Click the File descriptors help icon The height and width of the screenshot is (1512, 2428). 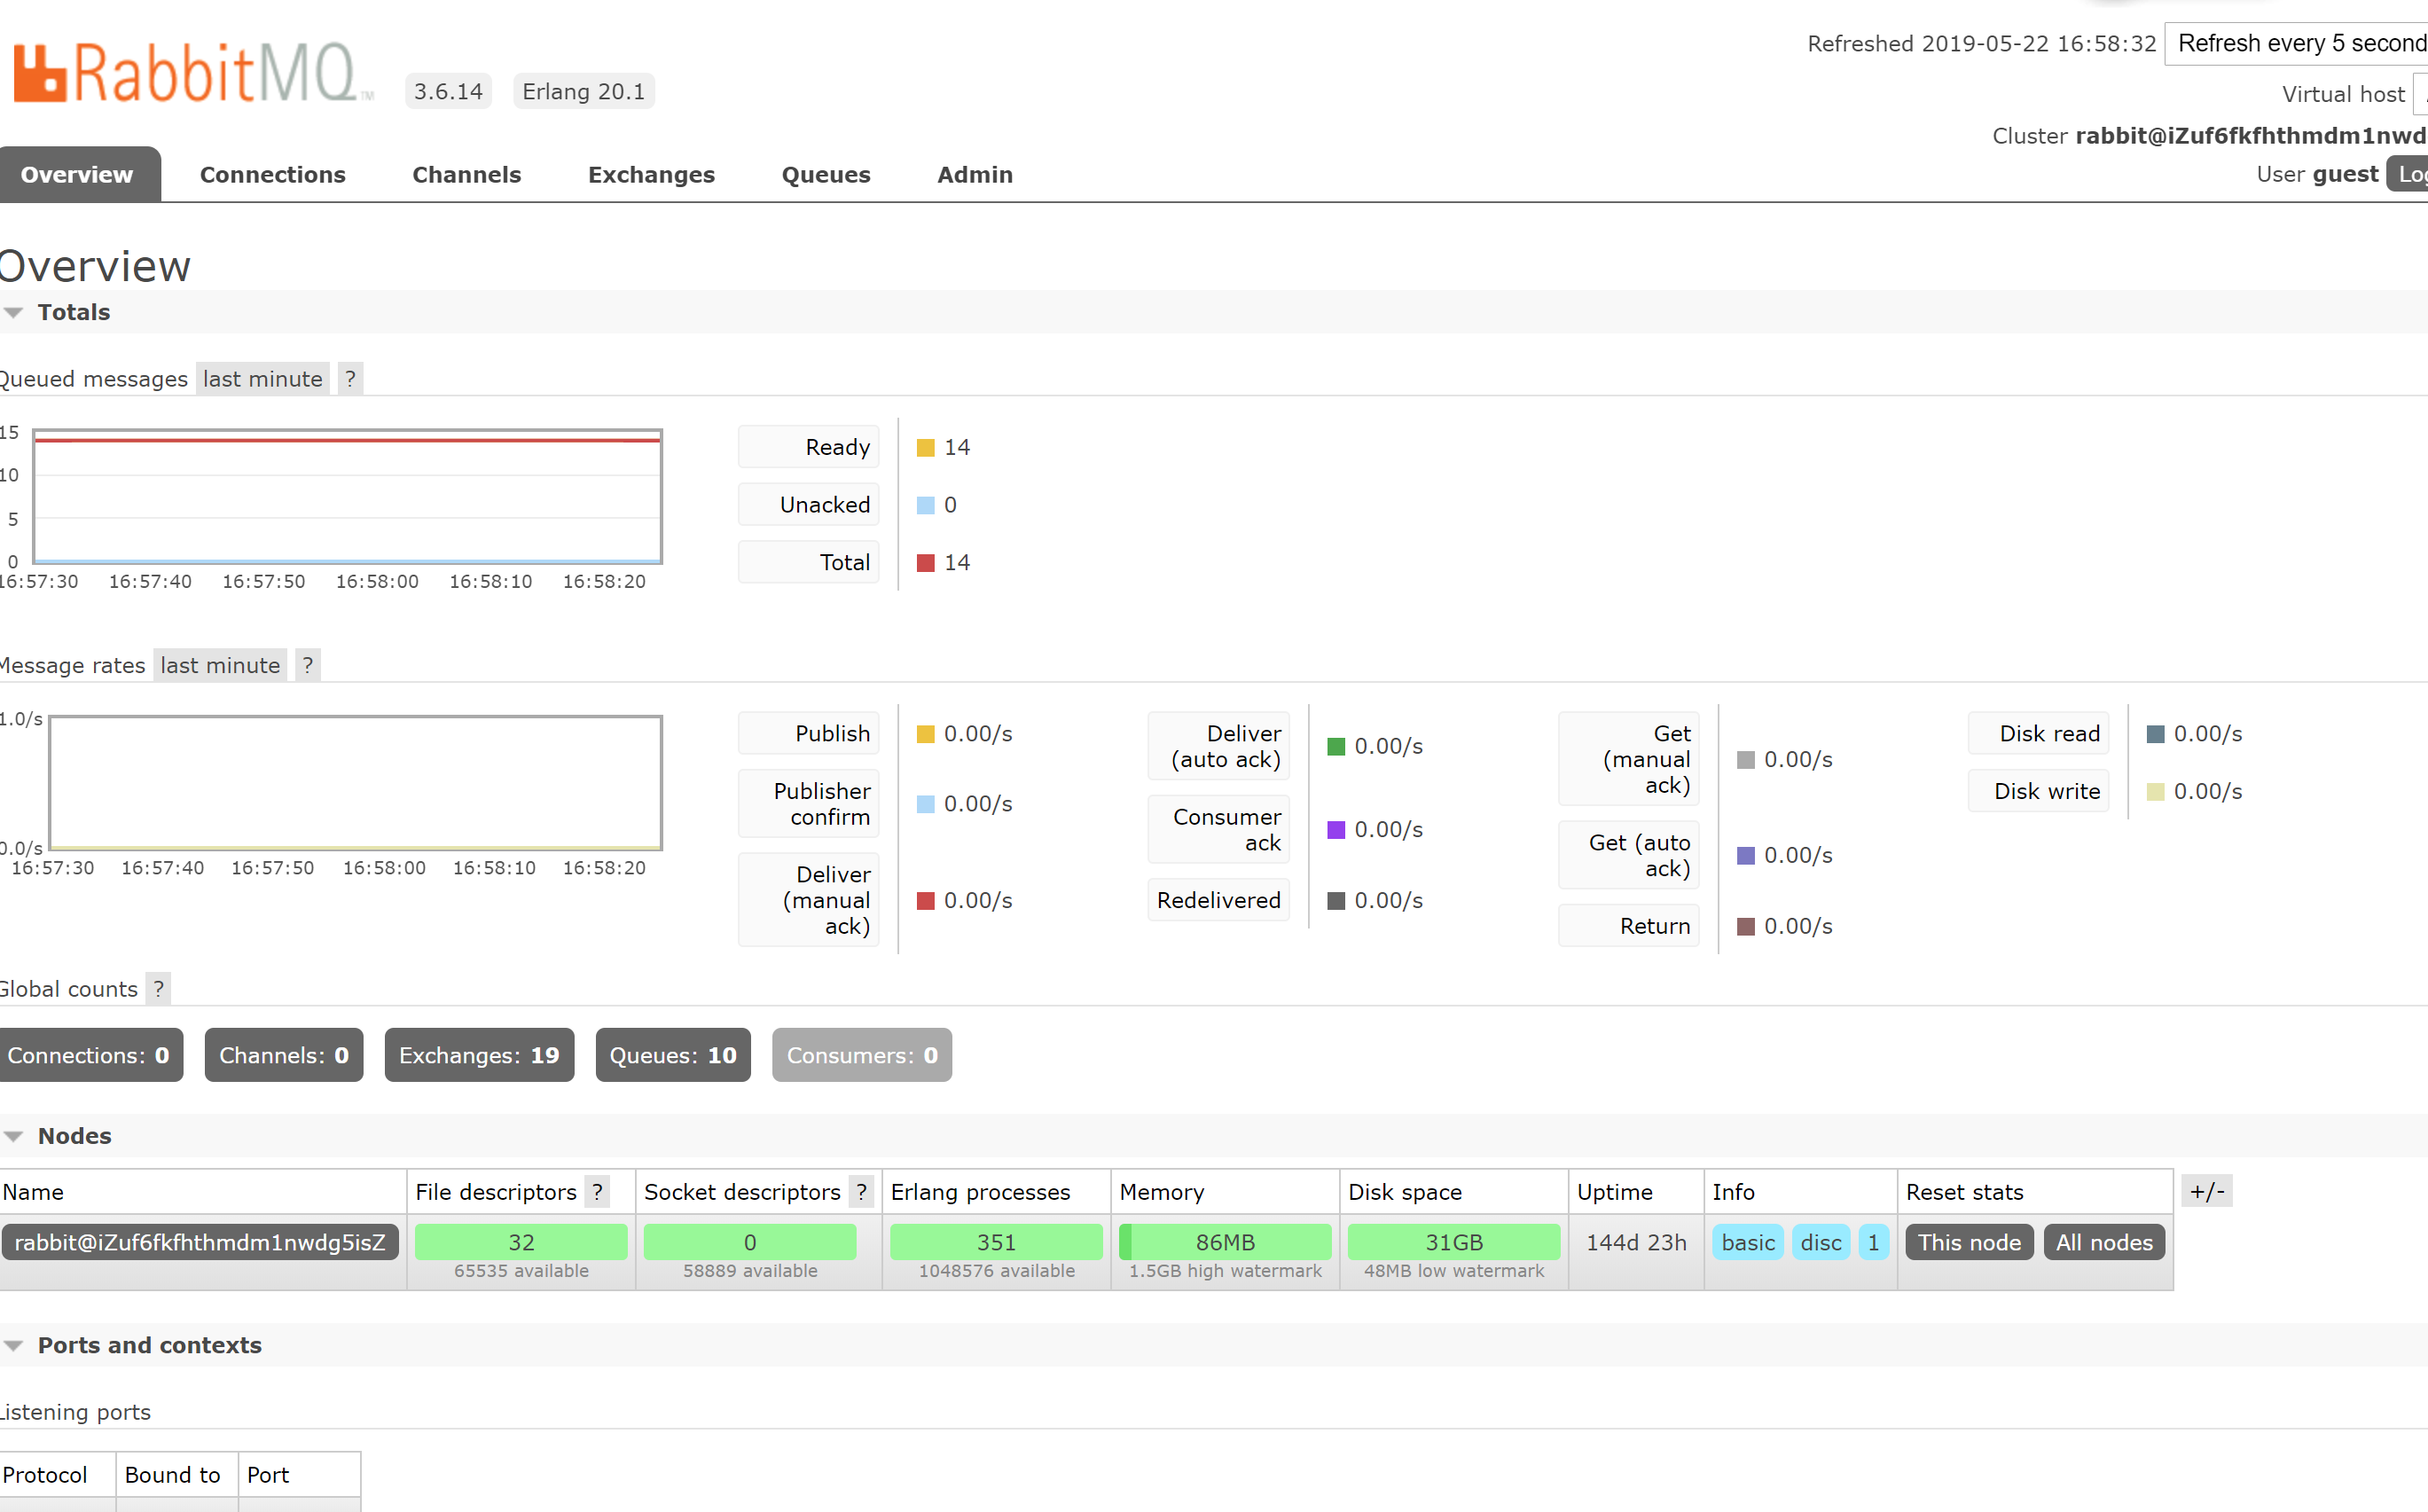pyautogui.click(x=597, y=1192)
